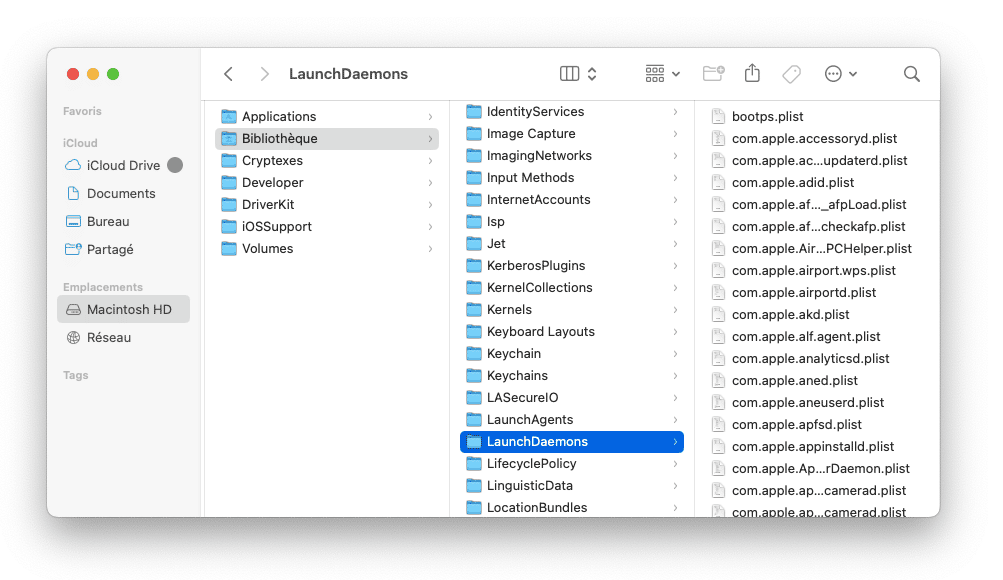
Task: Go forward with the right chevron
Action: tap(264, 74)
